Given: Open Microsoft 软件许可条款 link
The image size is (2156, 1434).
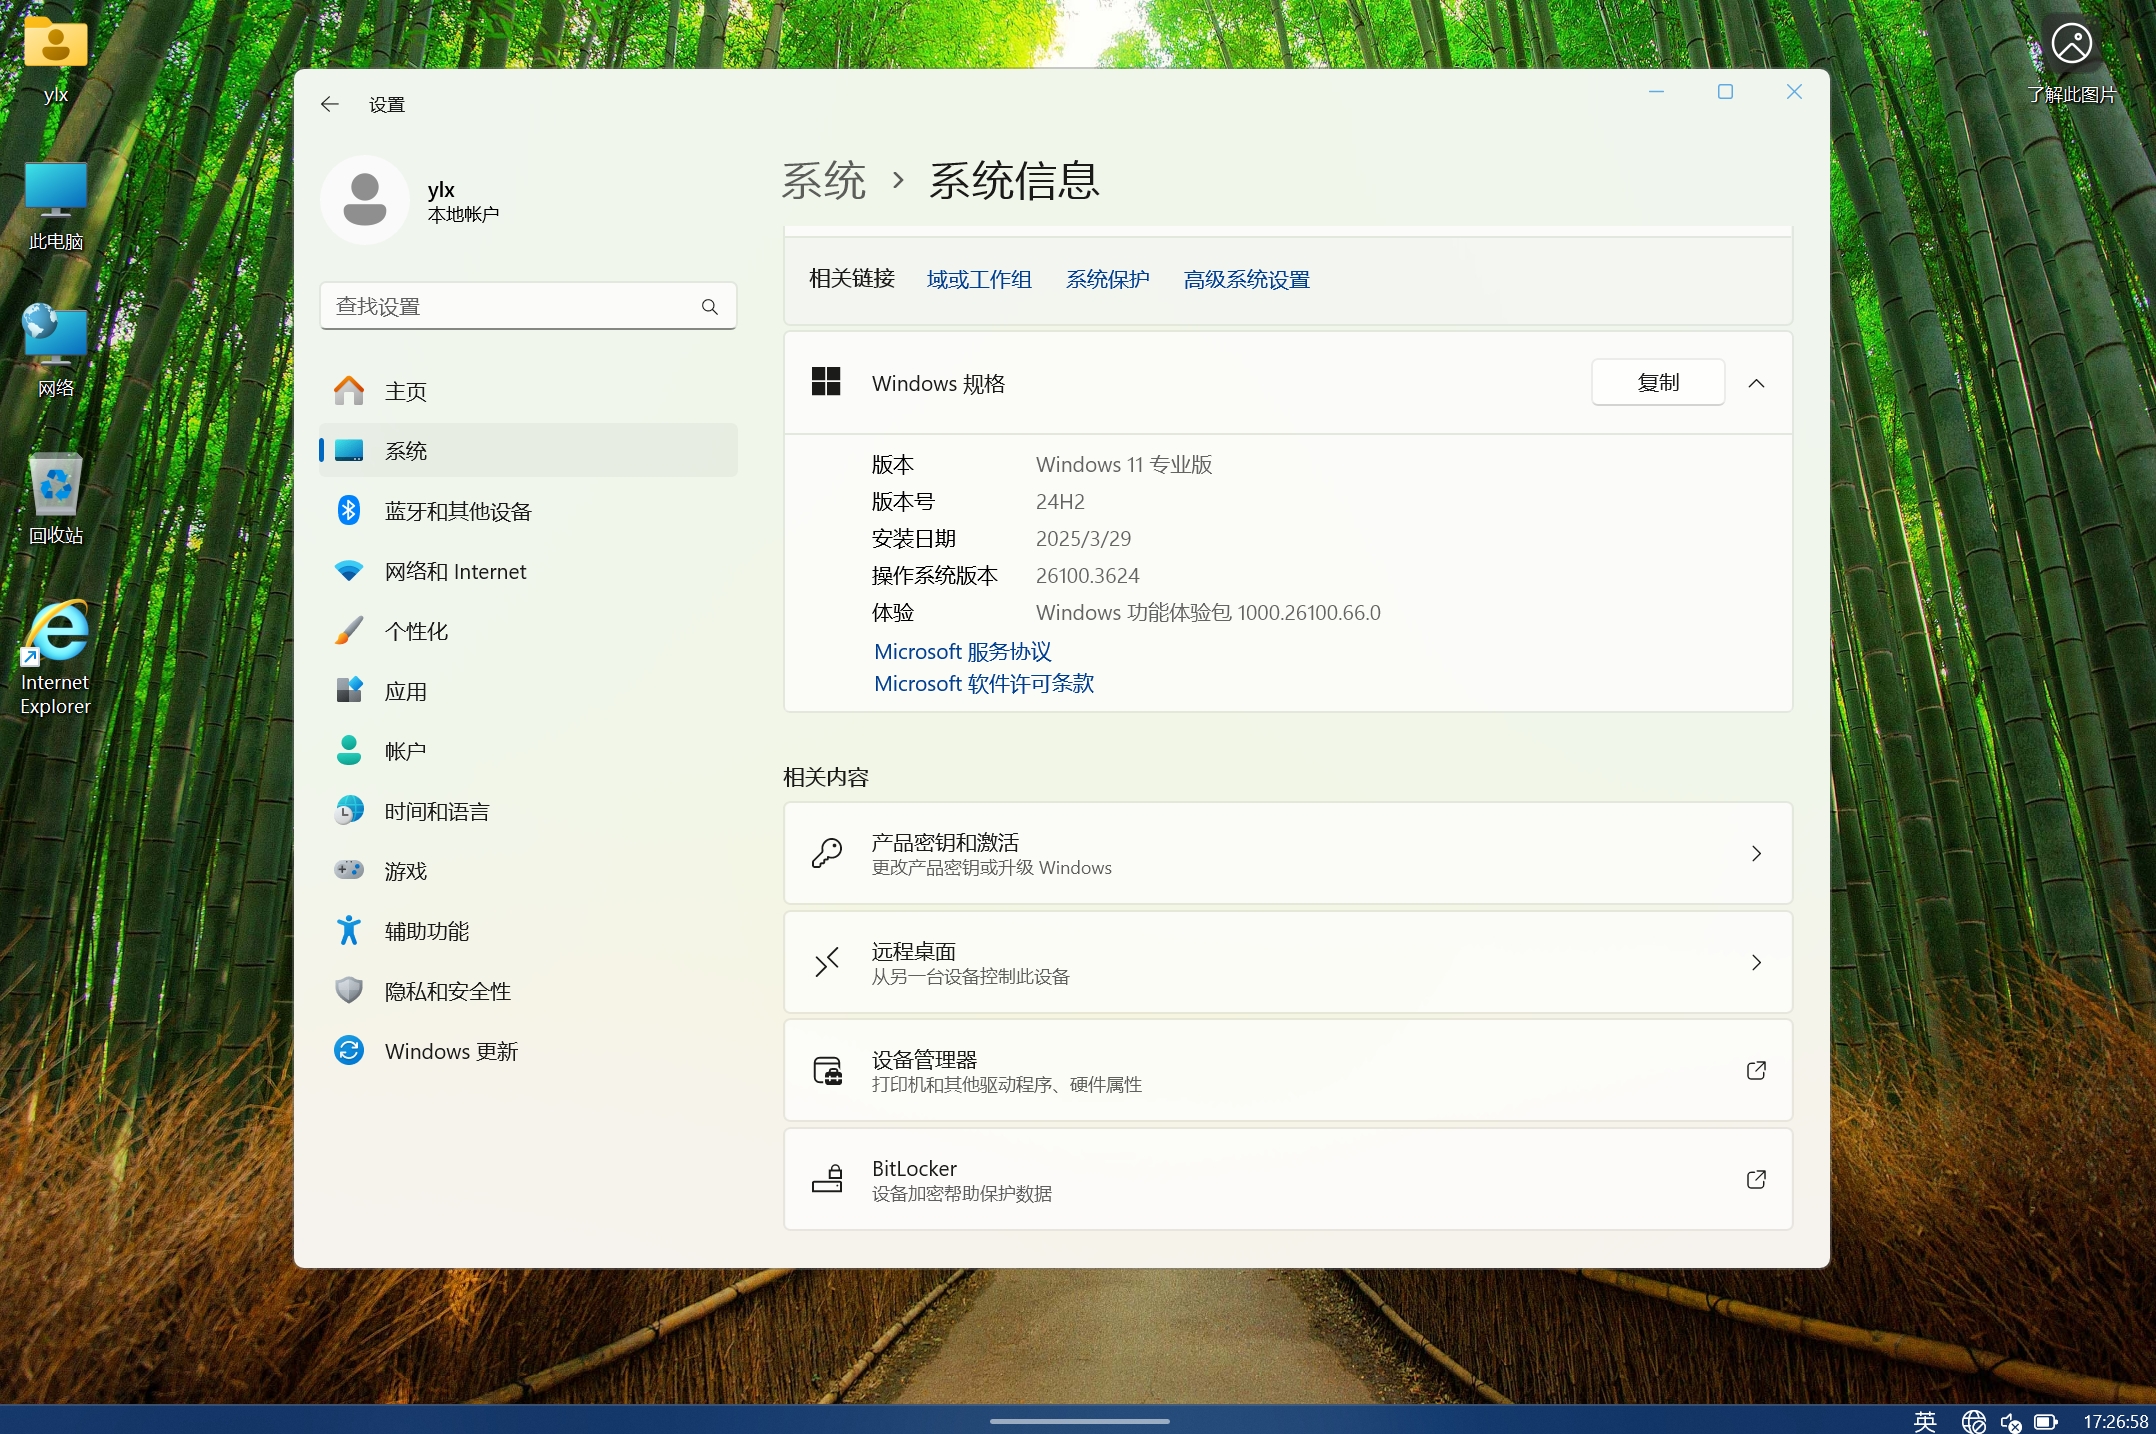Looking at the screenshot, I should 984,683.
